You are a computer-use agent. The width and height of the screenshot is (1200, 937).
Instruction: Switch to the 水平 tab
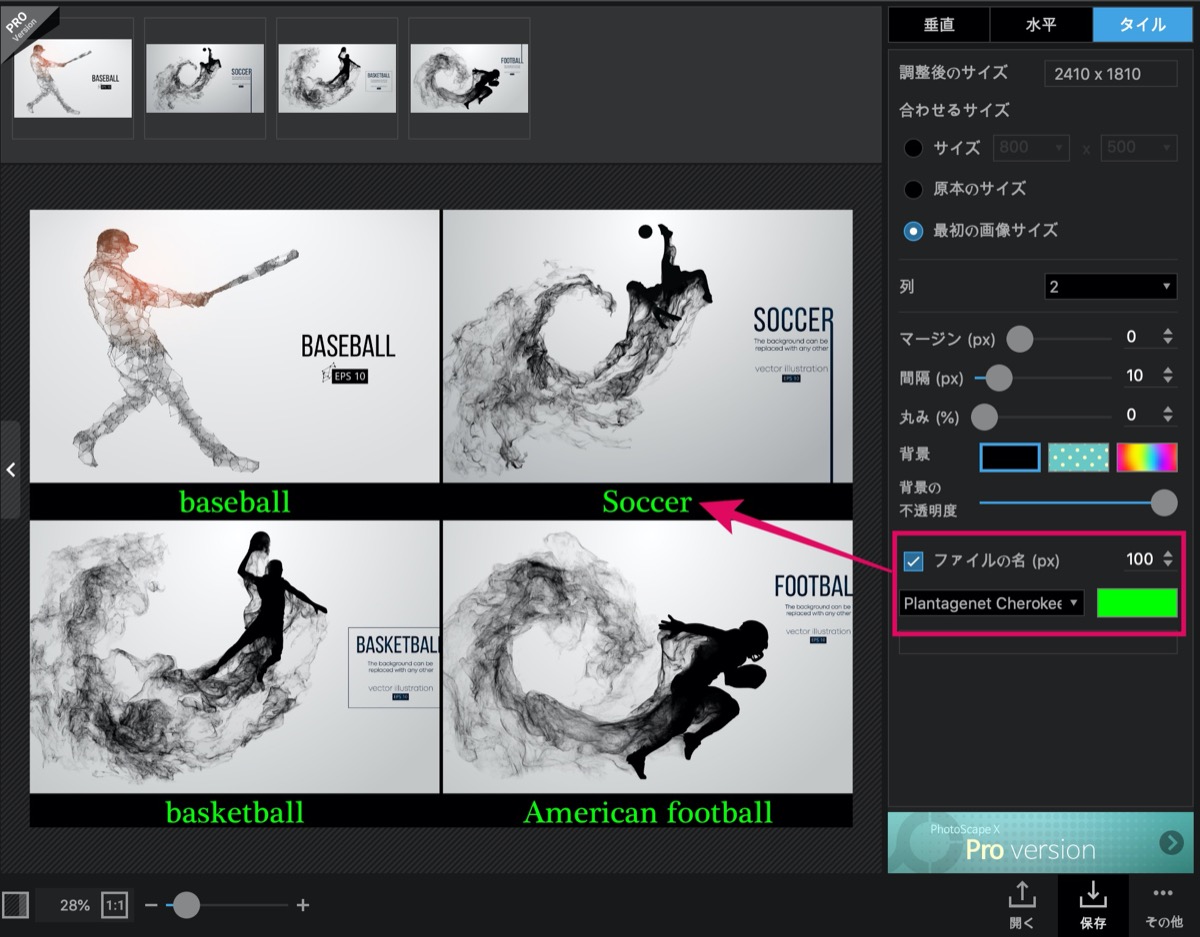[1041, 25]
